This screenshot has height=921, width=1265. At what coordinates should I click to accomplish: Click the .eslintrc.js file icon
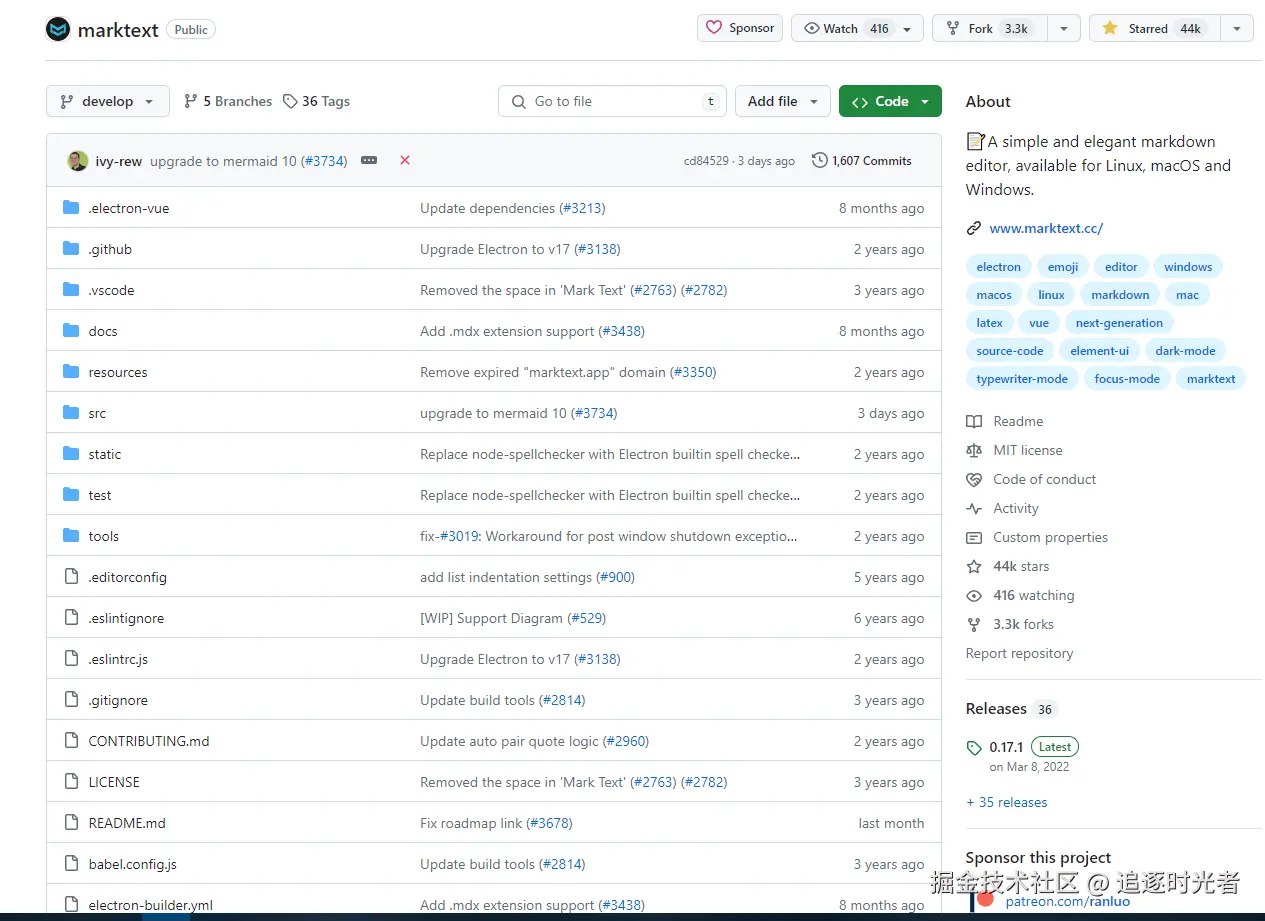point(71,659)
